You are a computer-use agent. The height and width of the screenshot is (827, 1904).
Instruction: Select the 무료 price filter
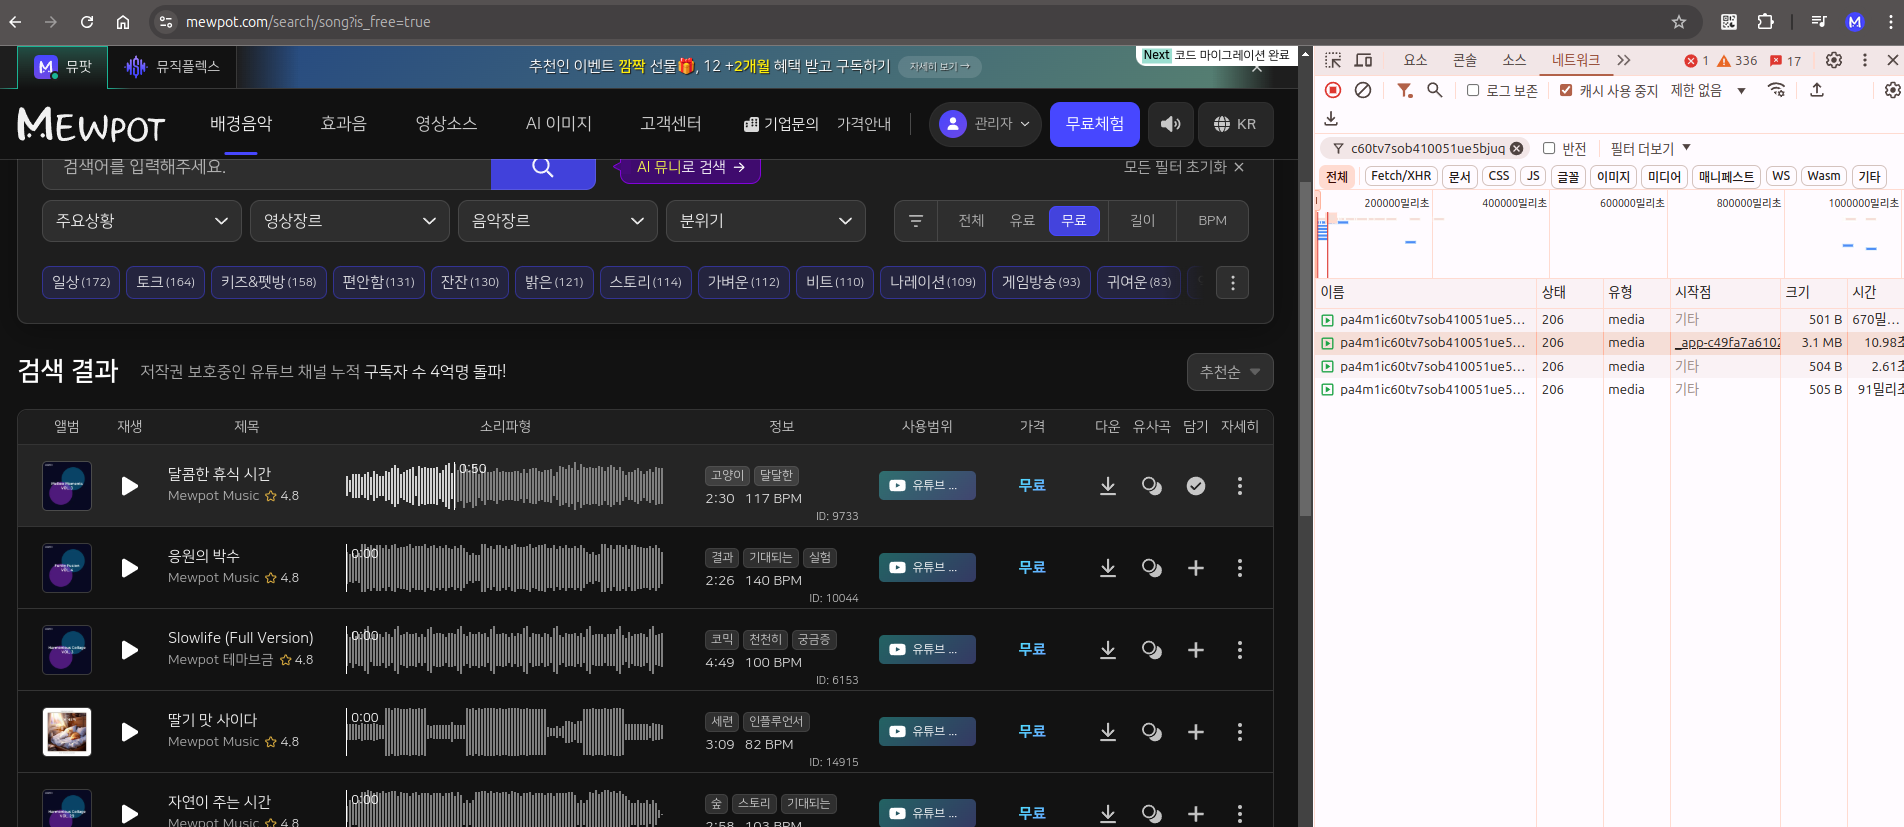pos(1074,221)
